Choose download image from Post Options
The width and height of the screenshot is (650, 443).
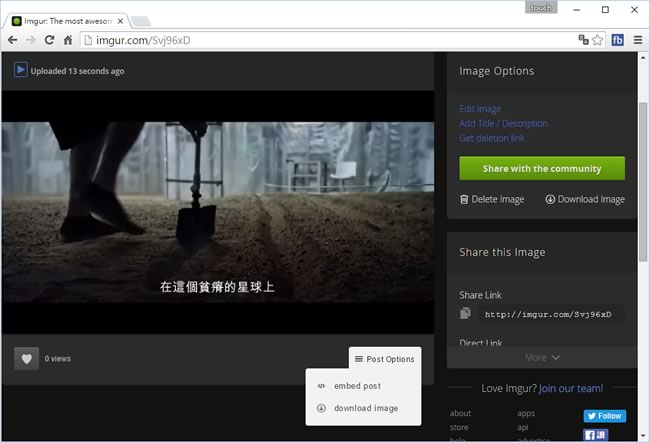point(366,408)
